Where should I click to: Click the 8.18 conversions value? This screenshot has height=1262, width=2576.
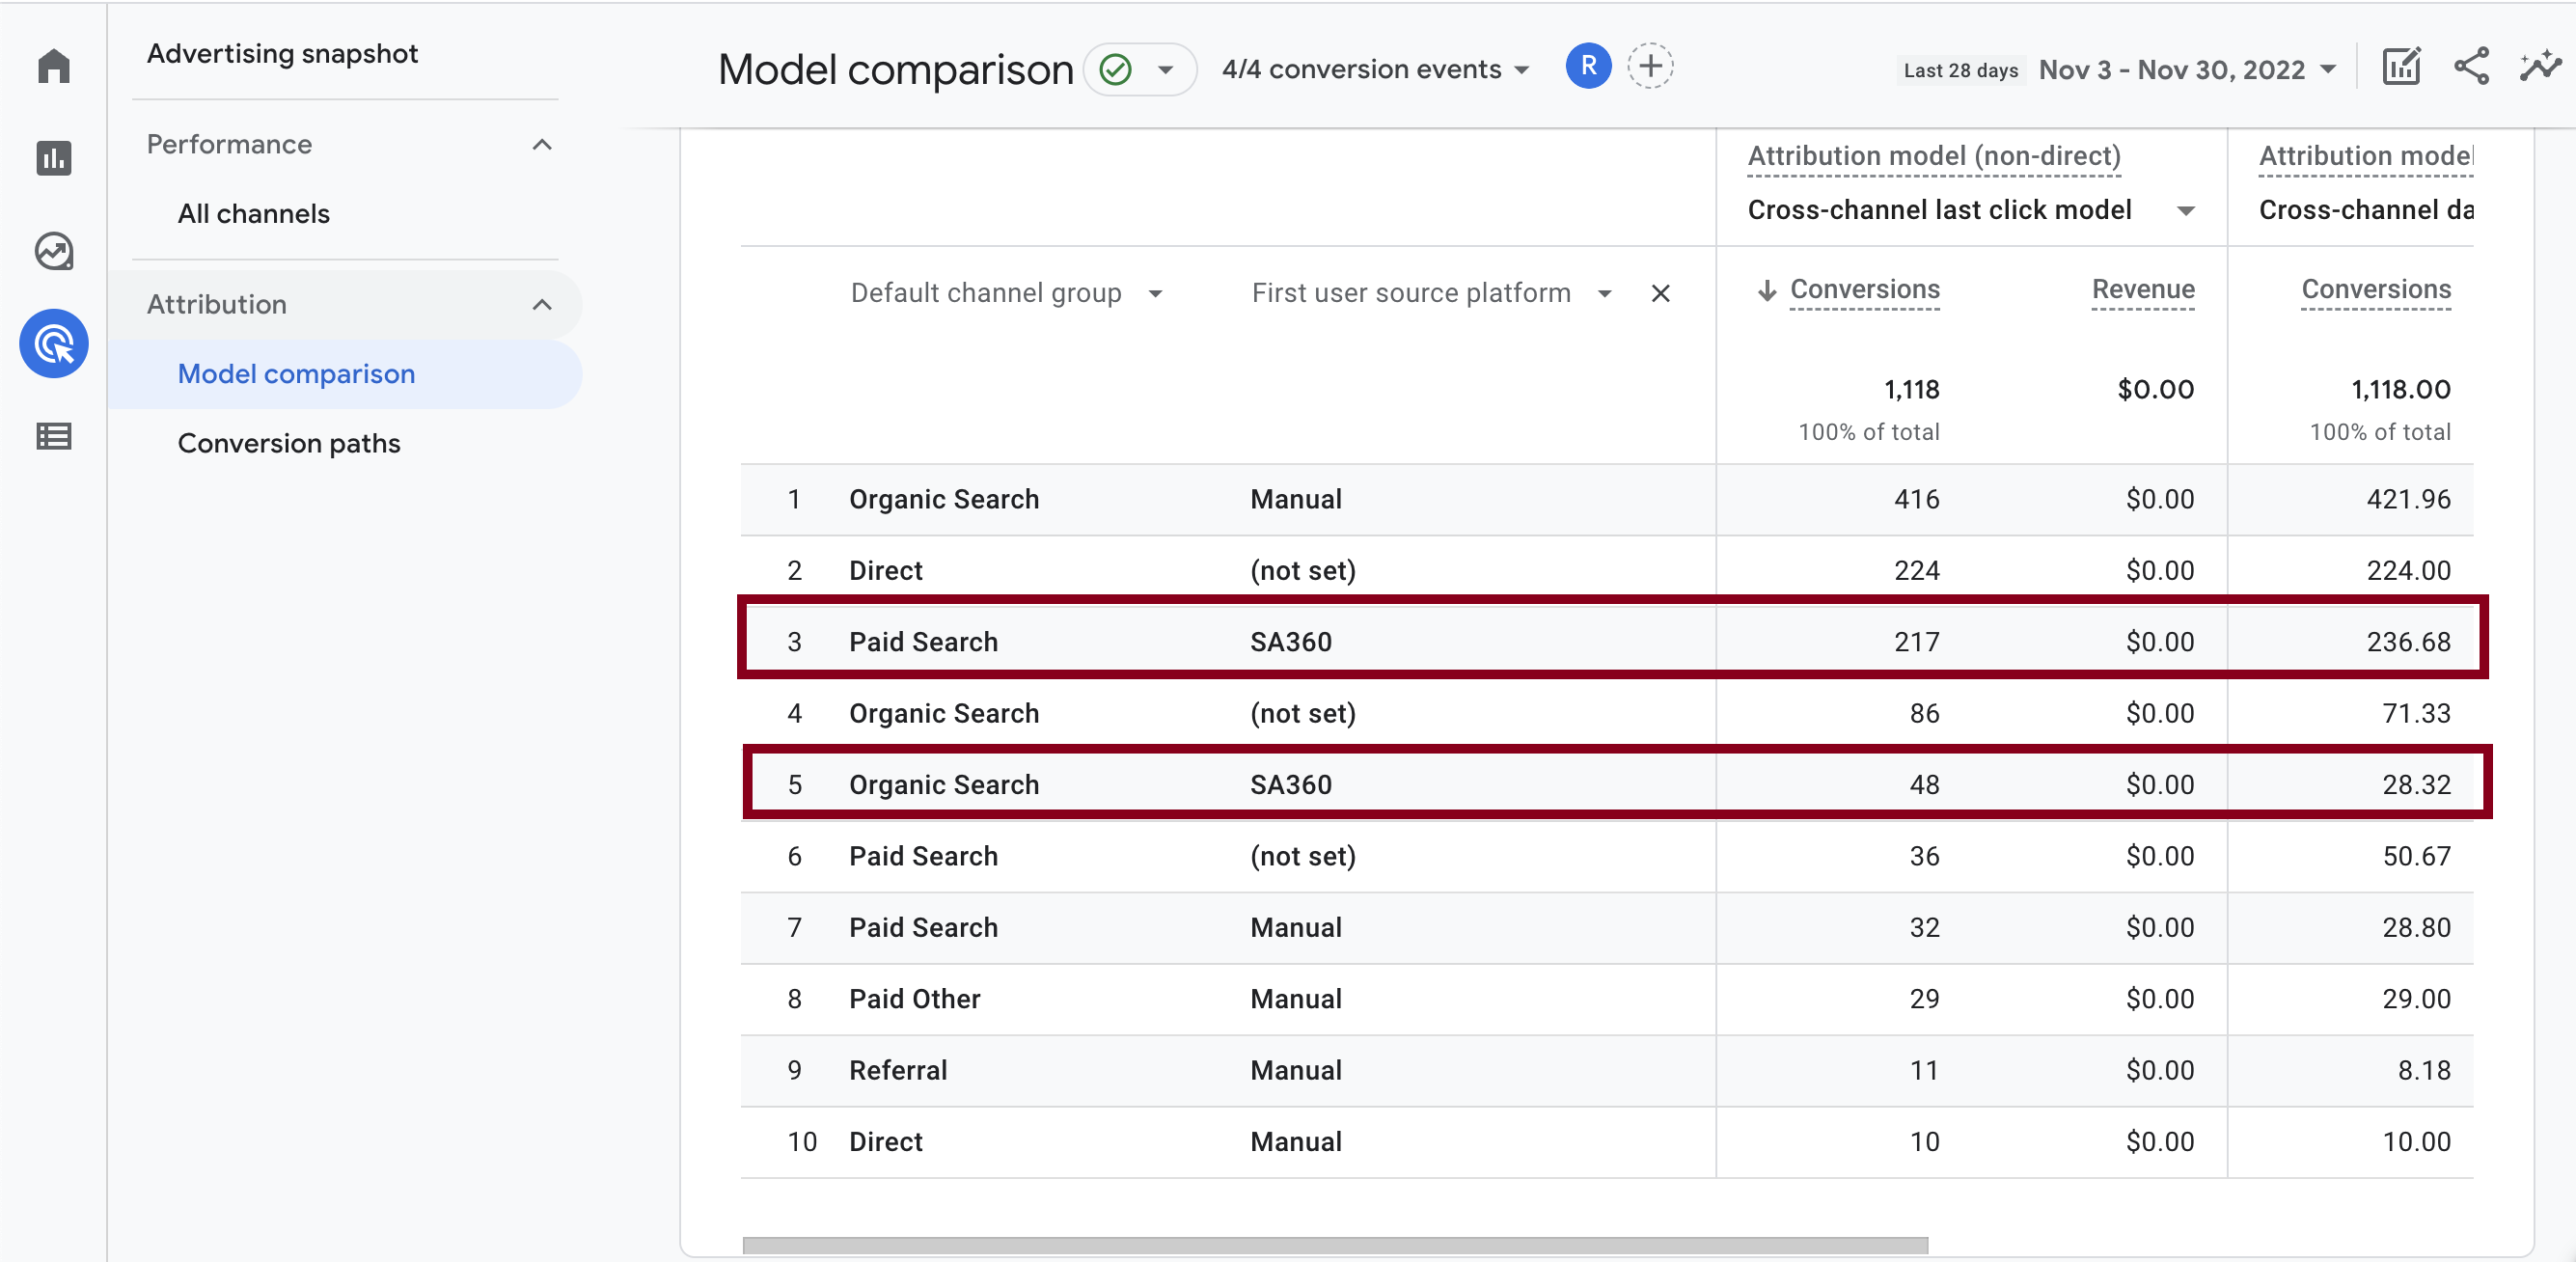(2424, 1071)
